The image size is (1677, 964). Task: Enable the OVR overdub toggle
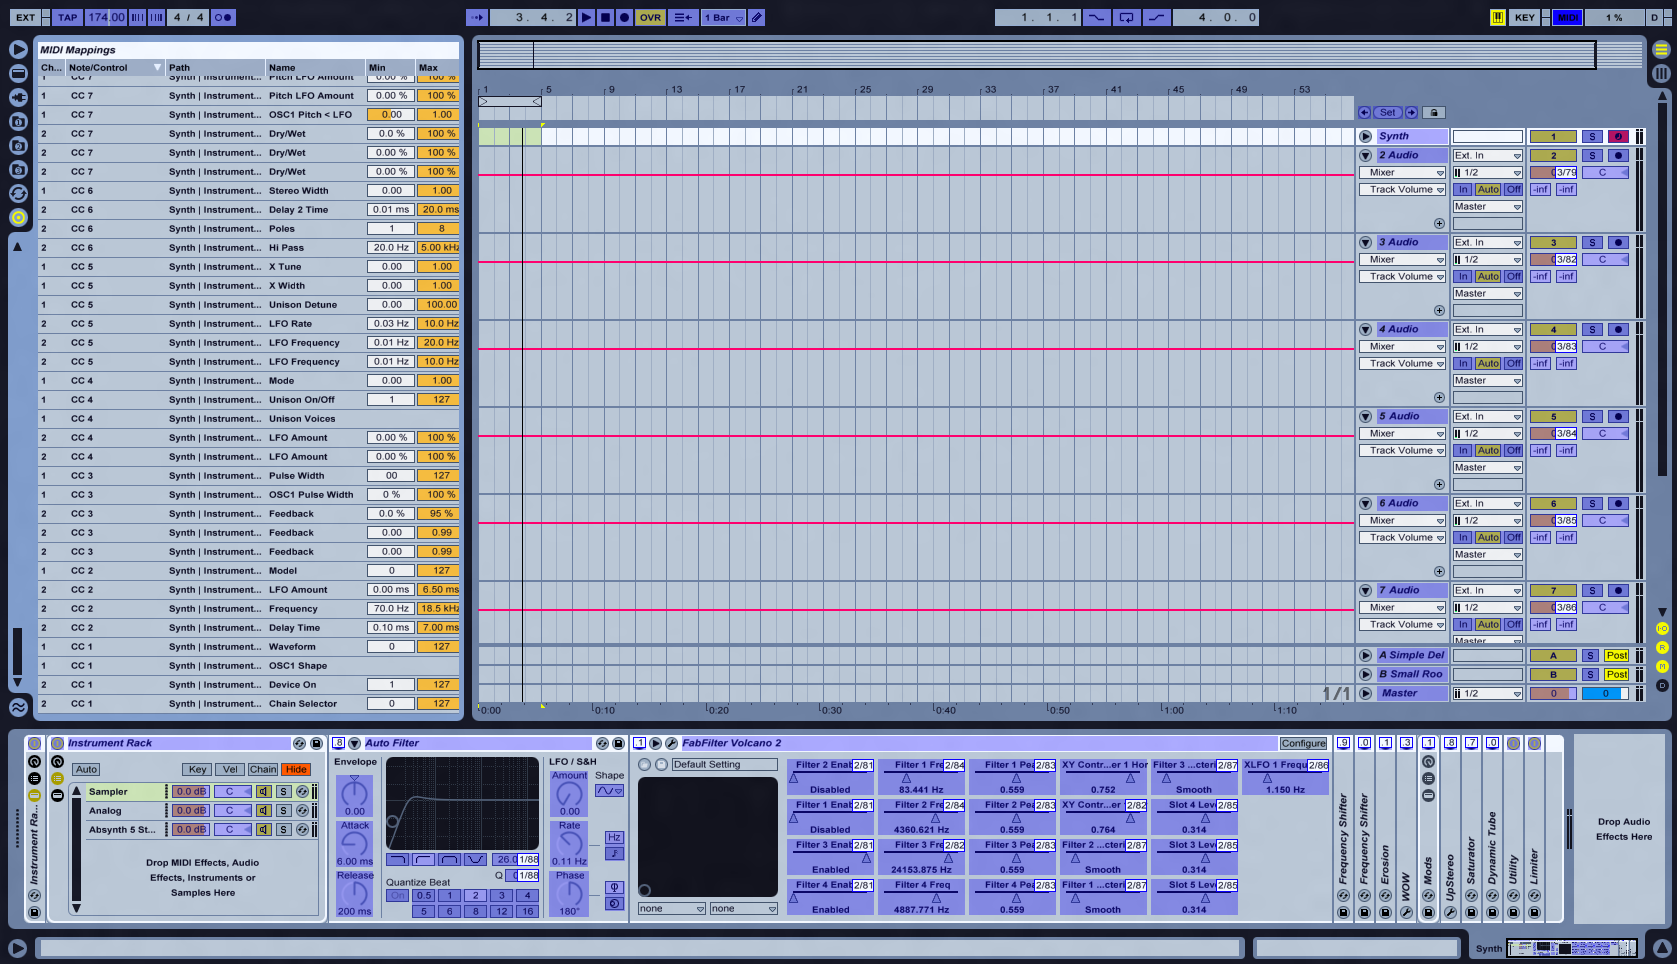[x=649, y=17]
